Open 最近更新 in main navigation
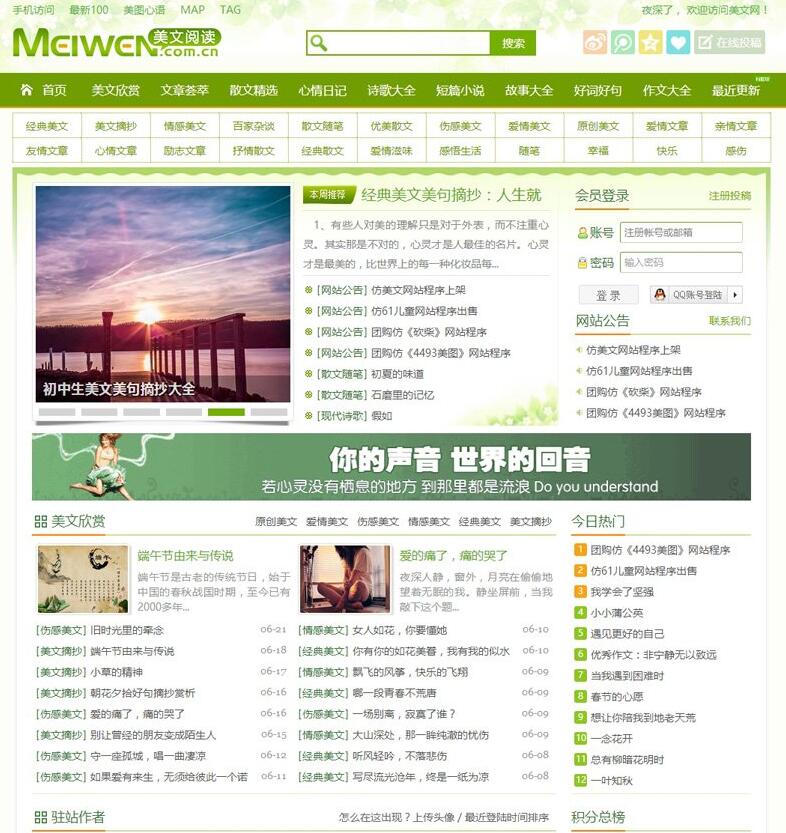 (x=736, y=90)
